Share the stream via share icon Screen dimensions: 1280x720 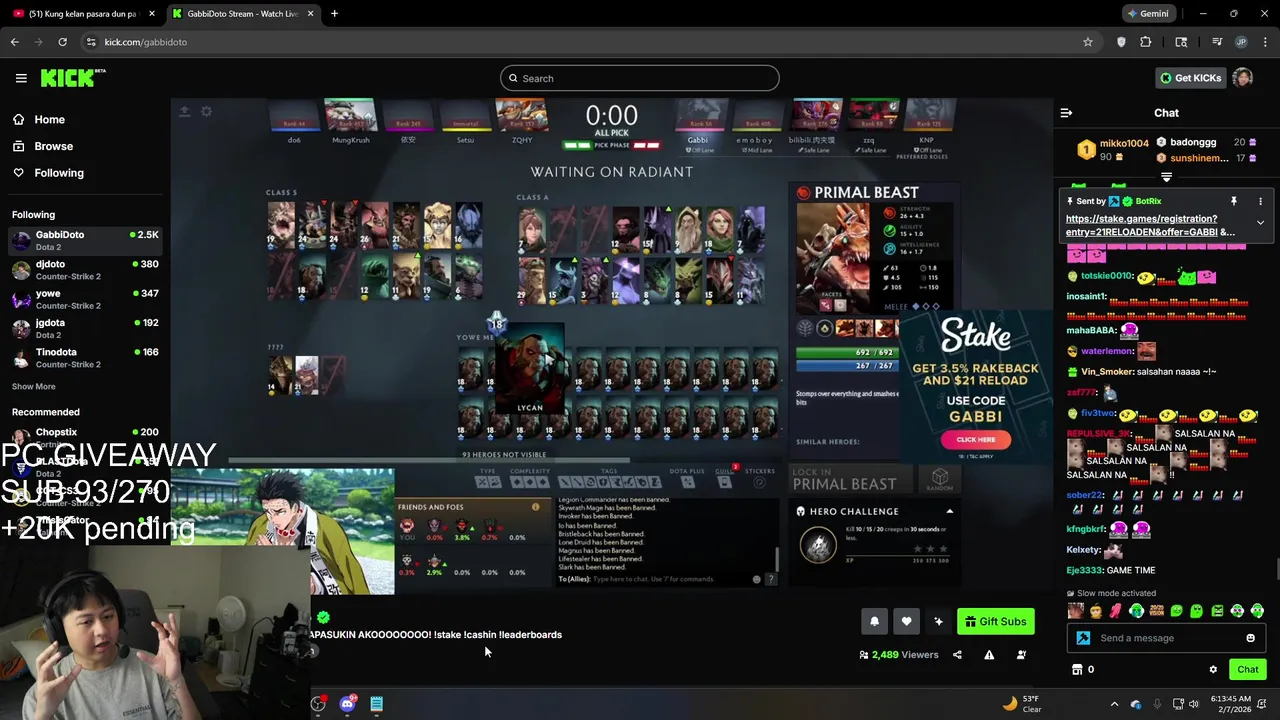pyautogui.click(x=957, y=655)
